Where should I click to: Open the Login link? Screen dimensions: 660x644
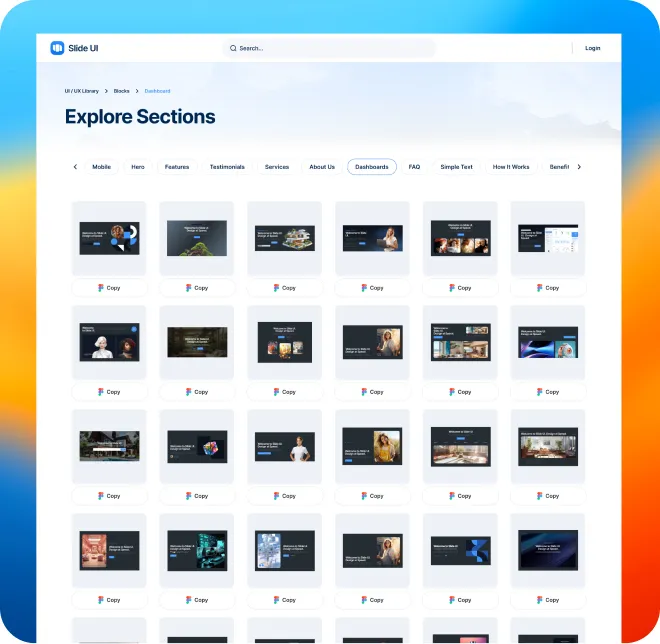tap(592, 48)
